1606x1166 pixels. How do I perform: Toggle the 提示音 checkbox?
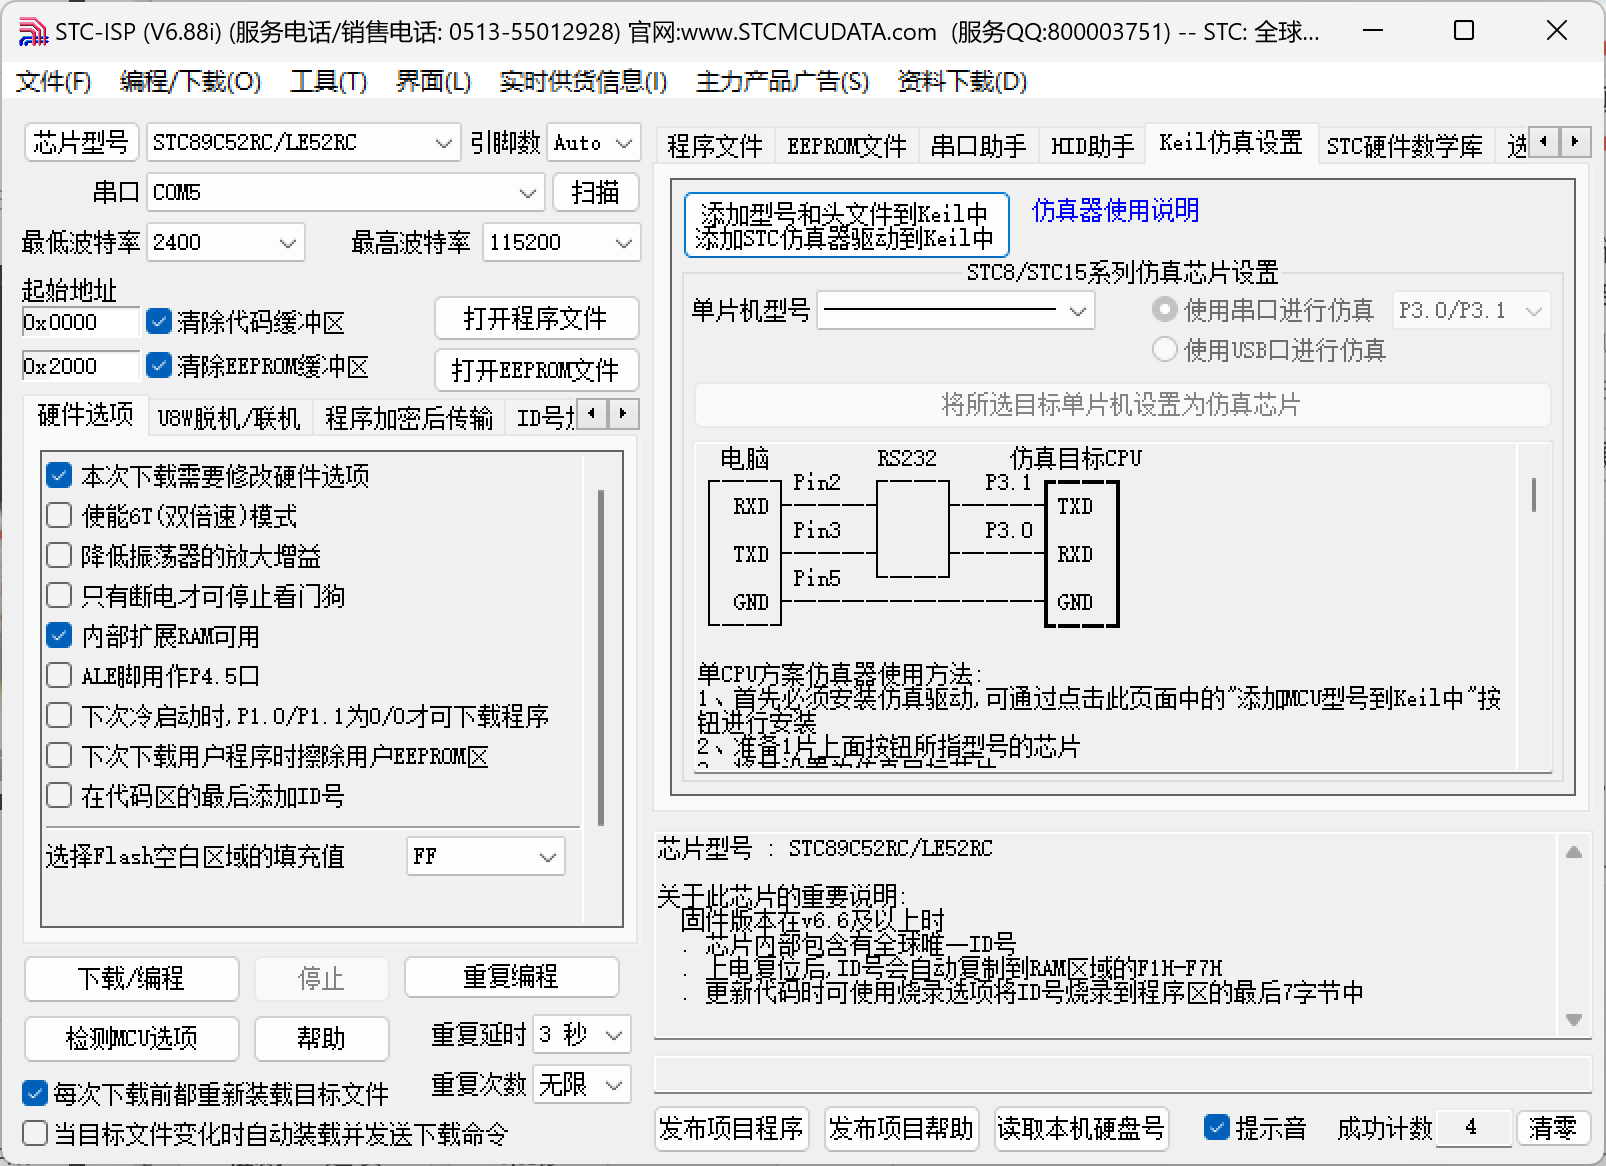1218,1127
